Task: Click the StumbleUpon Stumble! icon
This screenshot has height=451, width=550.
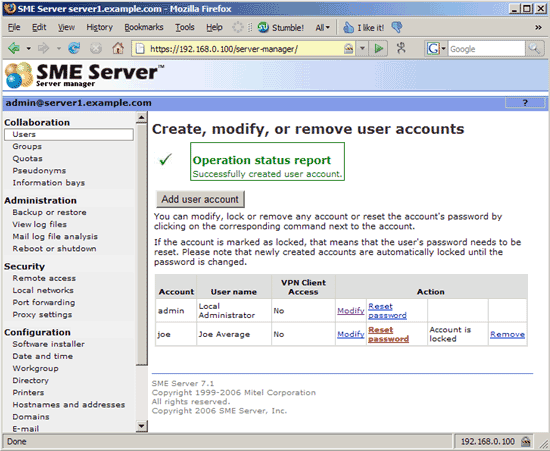Action: (263, 27)
